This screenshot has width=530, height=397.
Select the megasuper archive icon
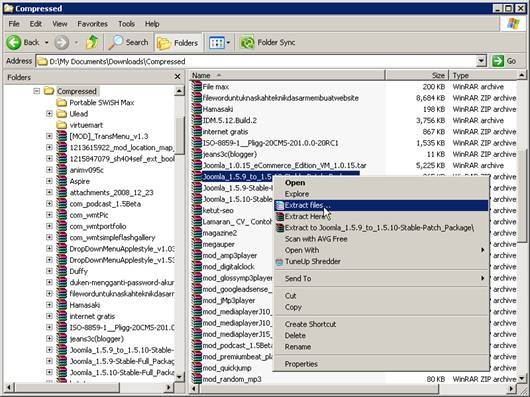click(x=196, y=244)
